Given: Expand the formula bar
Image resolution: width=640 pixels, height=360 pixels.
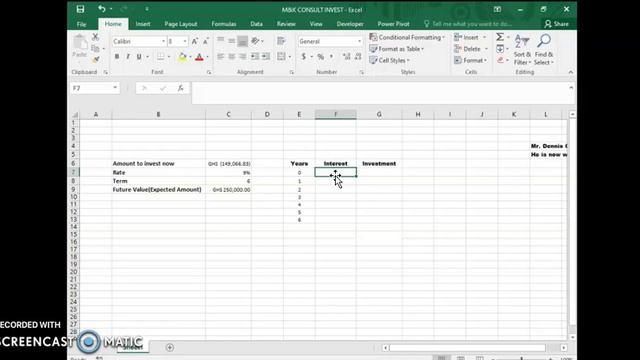Looking at the screenshot, I should (x=571, y=88).
